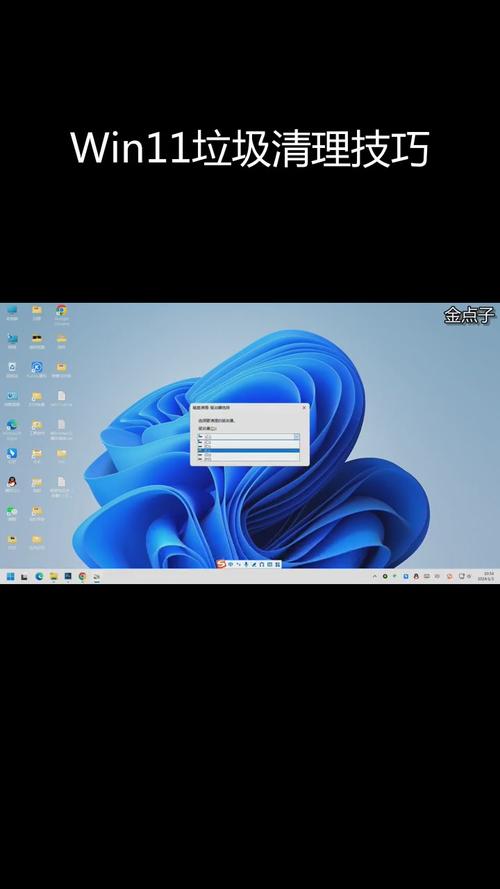The width and height of the screenshot is (500, 889).
Task: Open File Explorer from the taskbar
Action: [54, 577]
